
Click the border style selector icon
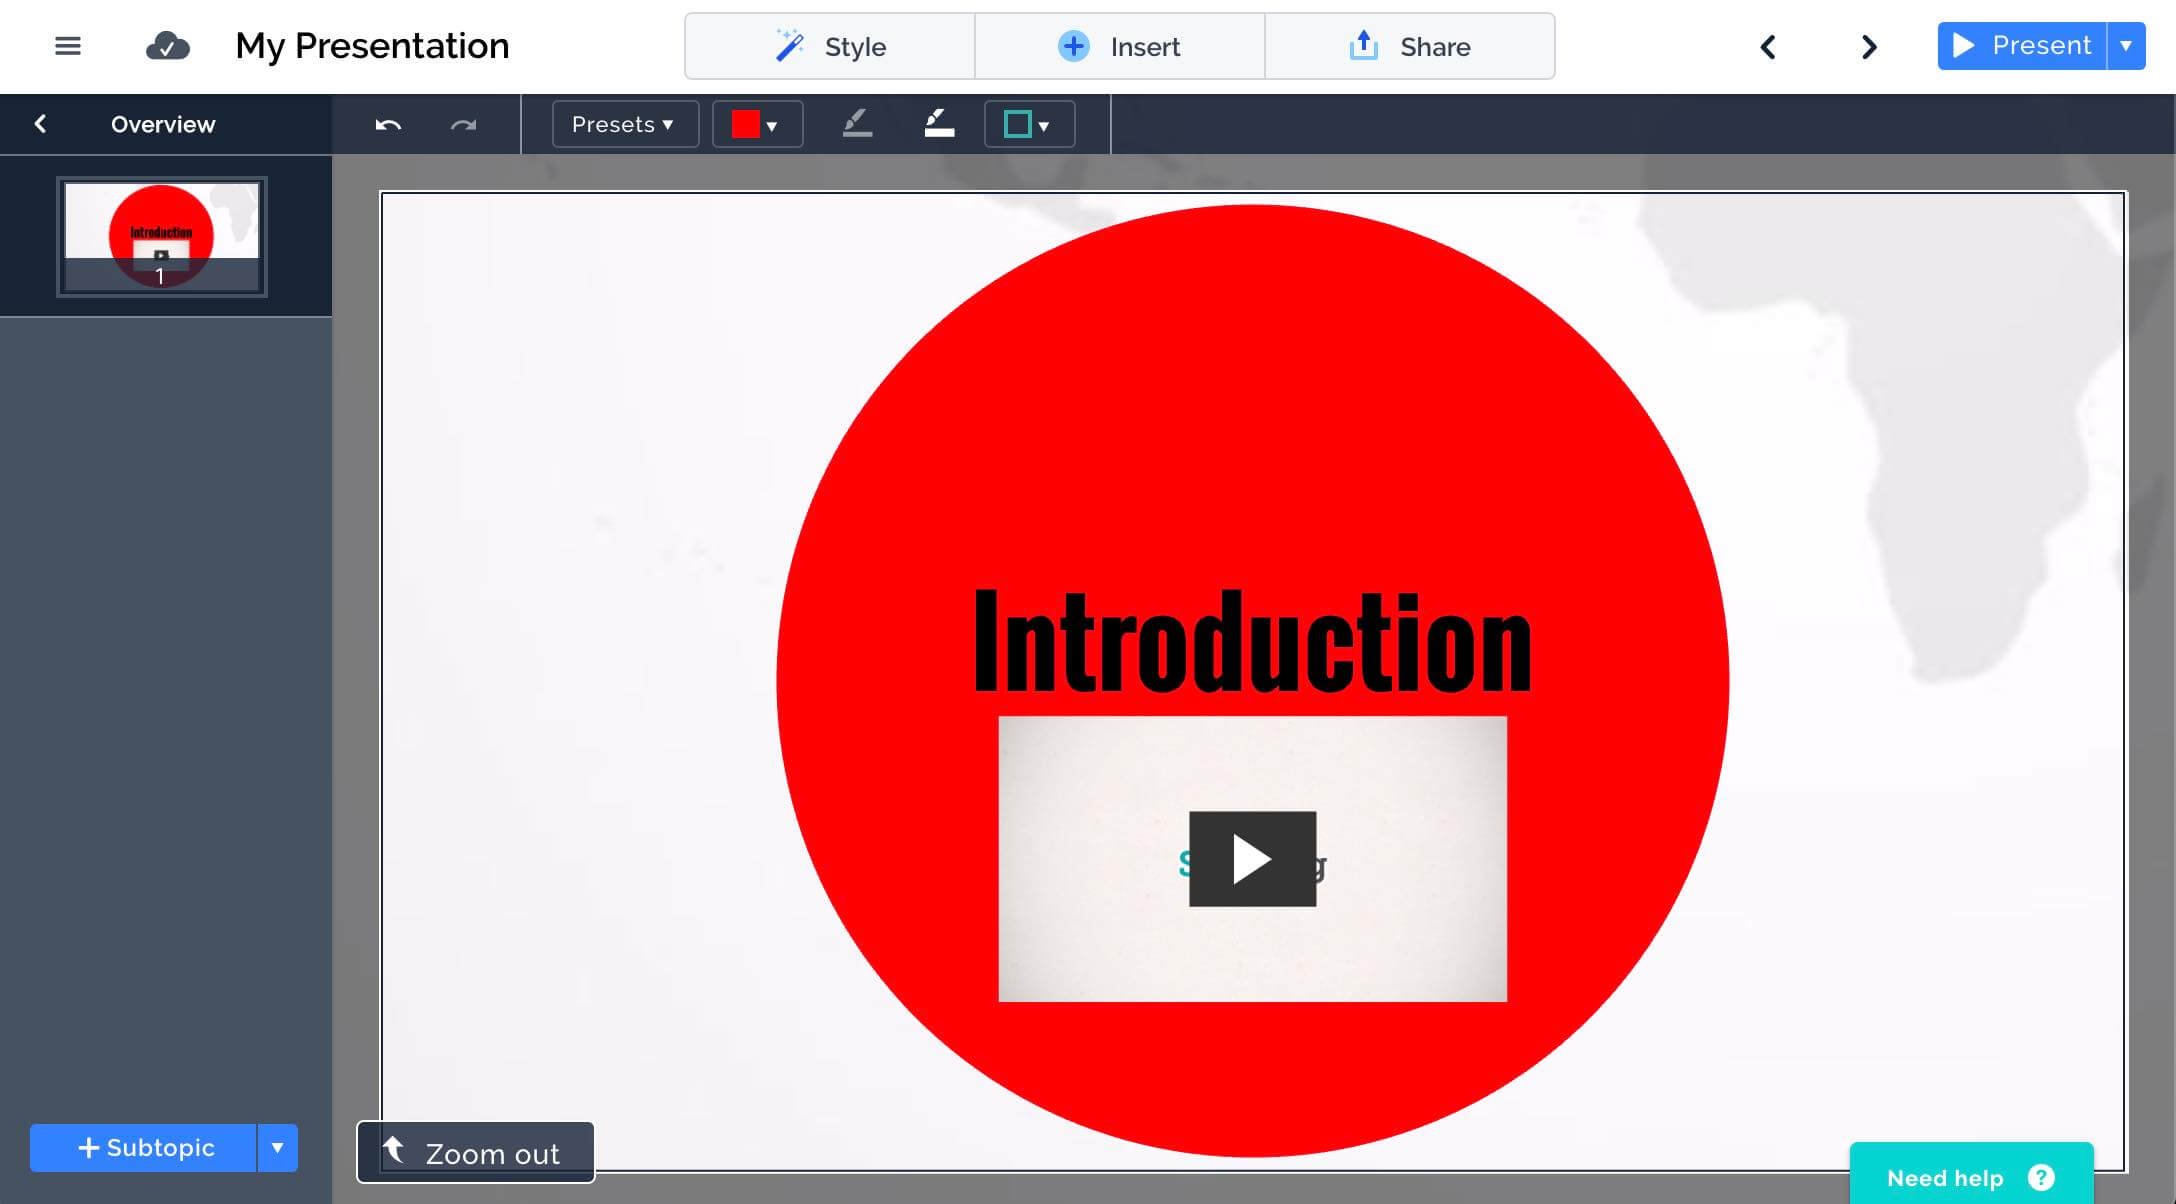click(1026, 125)
